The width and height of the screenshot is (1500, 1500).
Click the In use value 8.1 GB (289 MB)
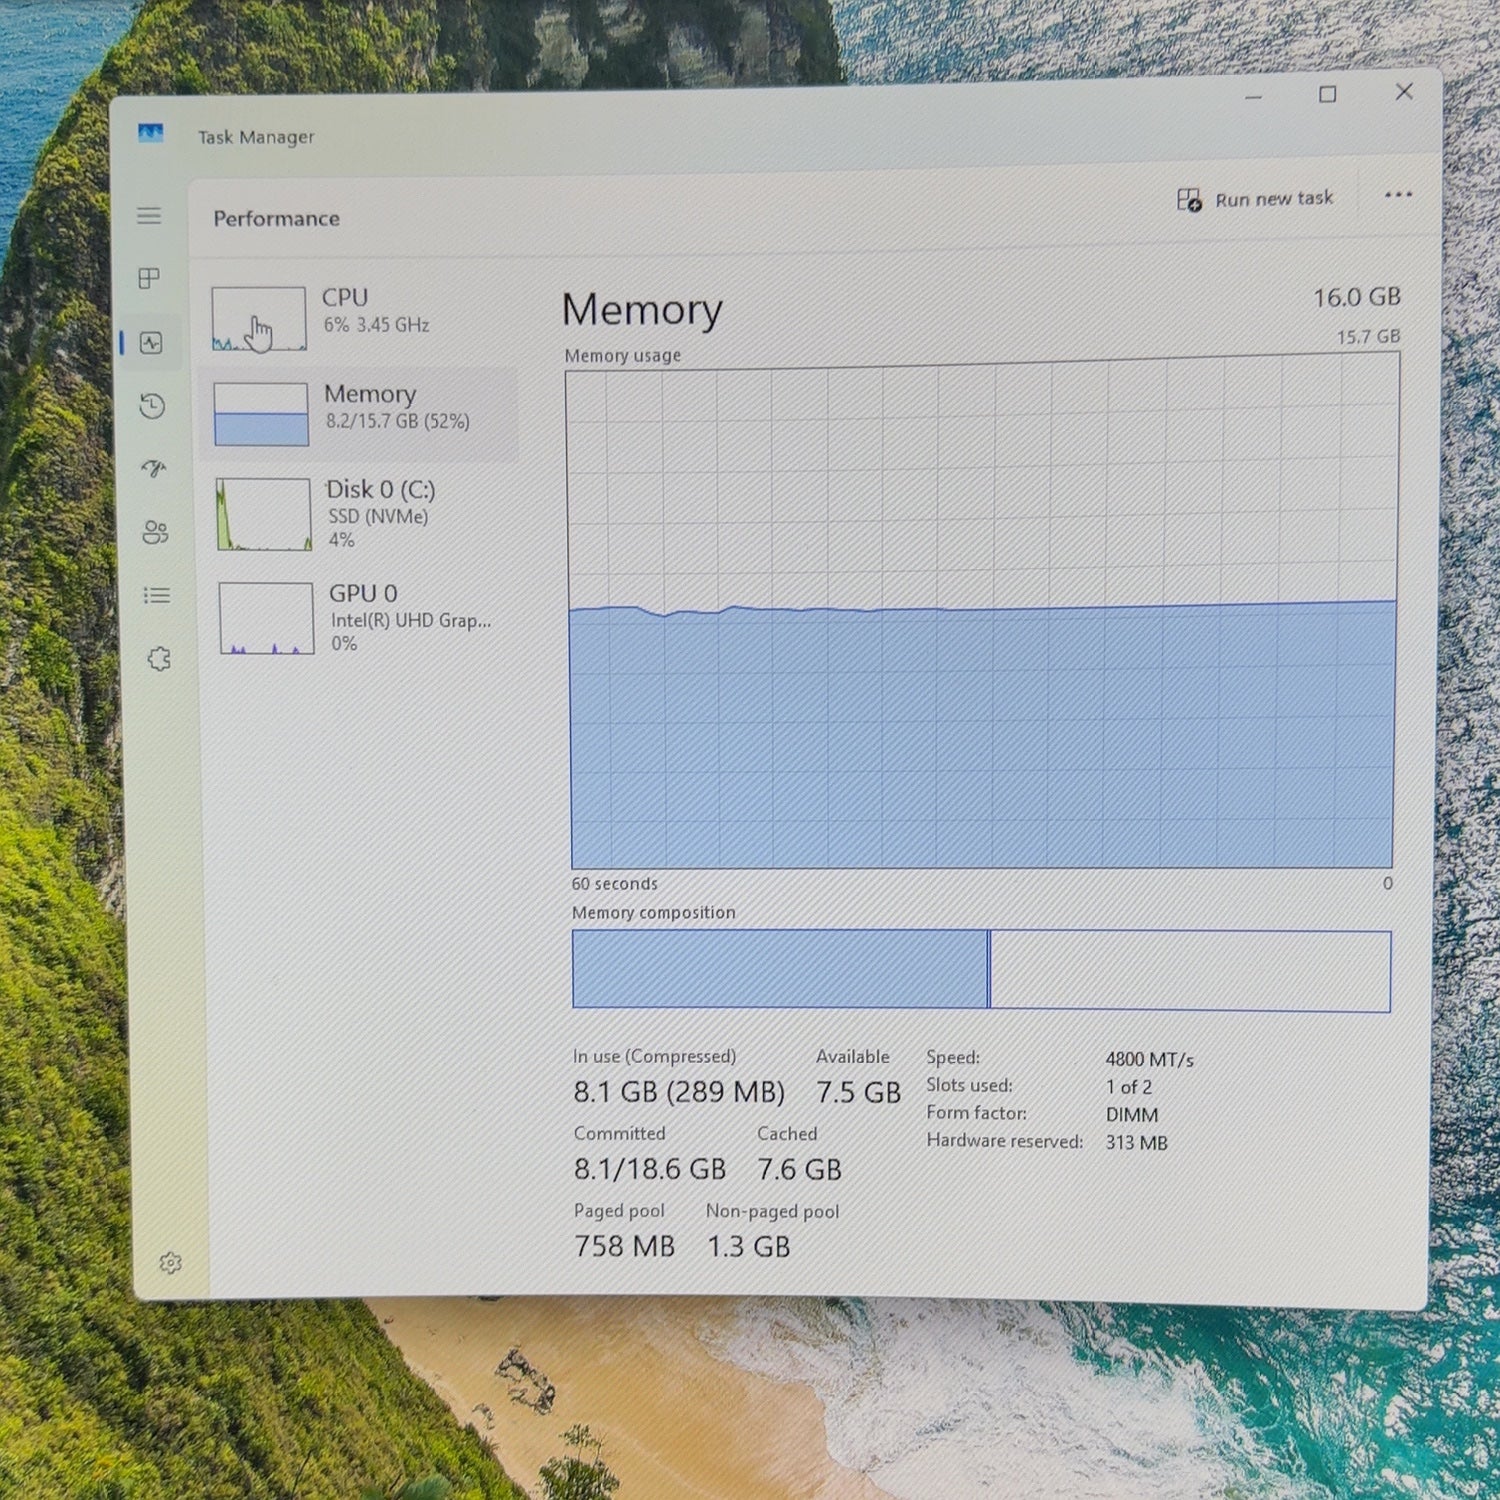(679, 1092)
